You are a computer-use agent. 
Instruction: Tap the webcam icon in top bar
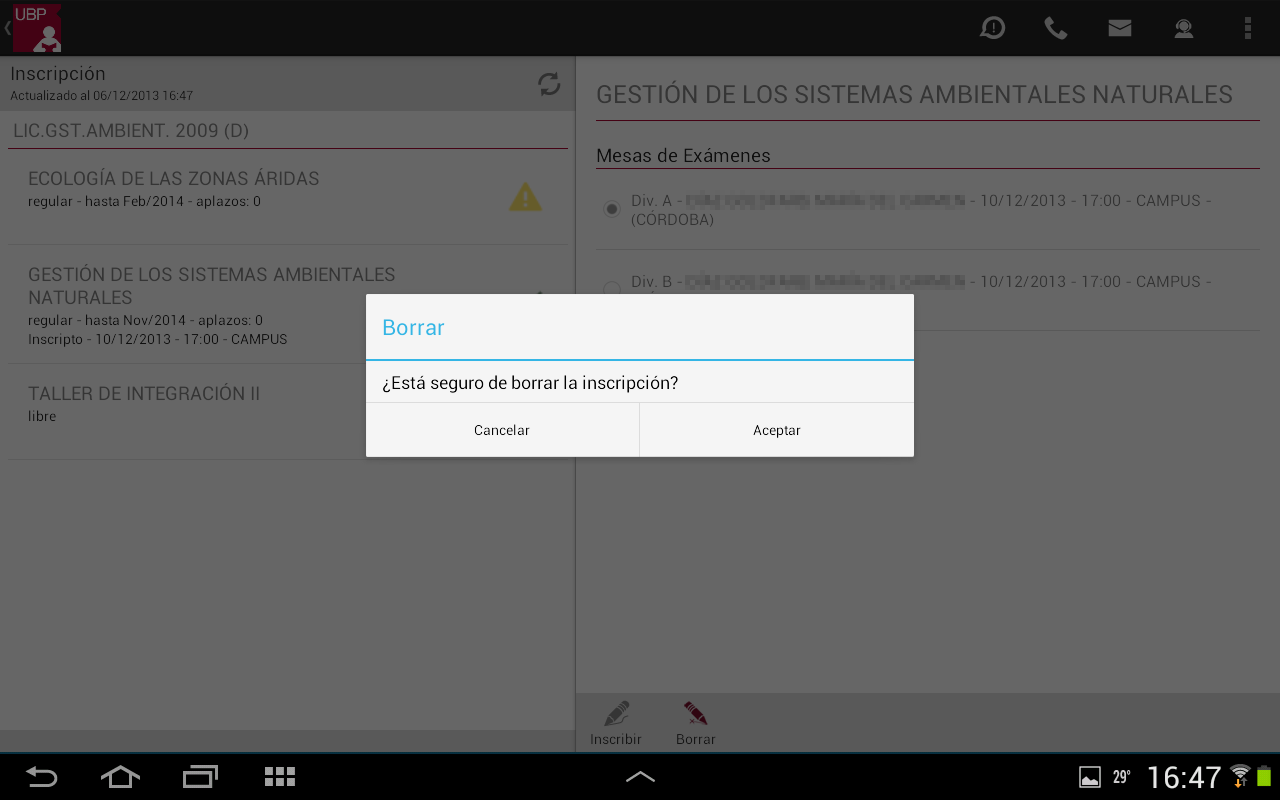pos(1184,28)
